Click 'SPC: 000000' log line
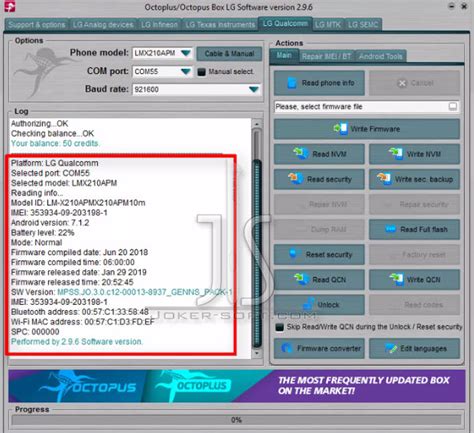The height and width of the screenshot is (433, 474). pyautogui.click(x=35, y=332)
